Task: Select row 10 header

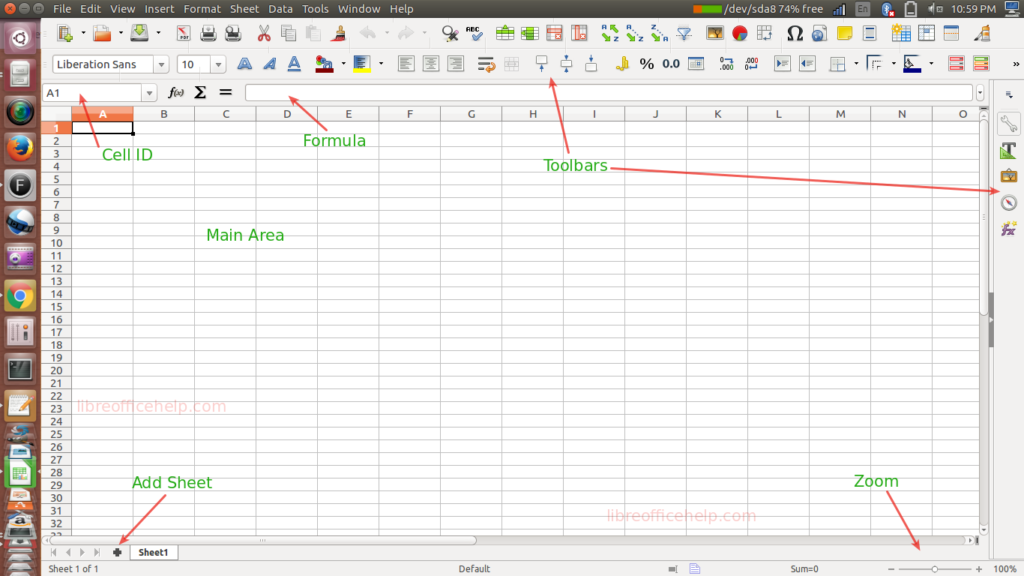Action: coord(56,243)
